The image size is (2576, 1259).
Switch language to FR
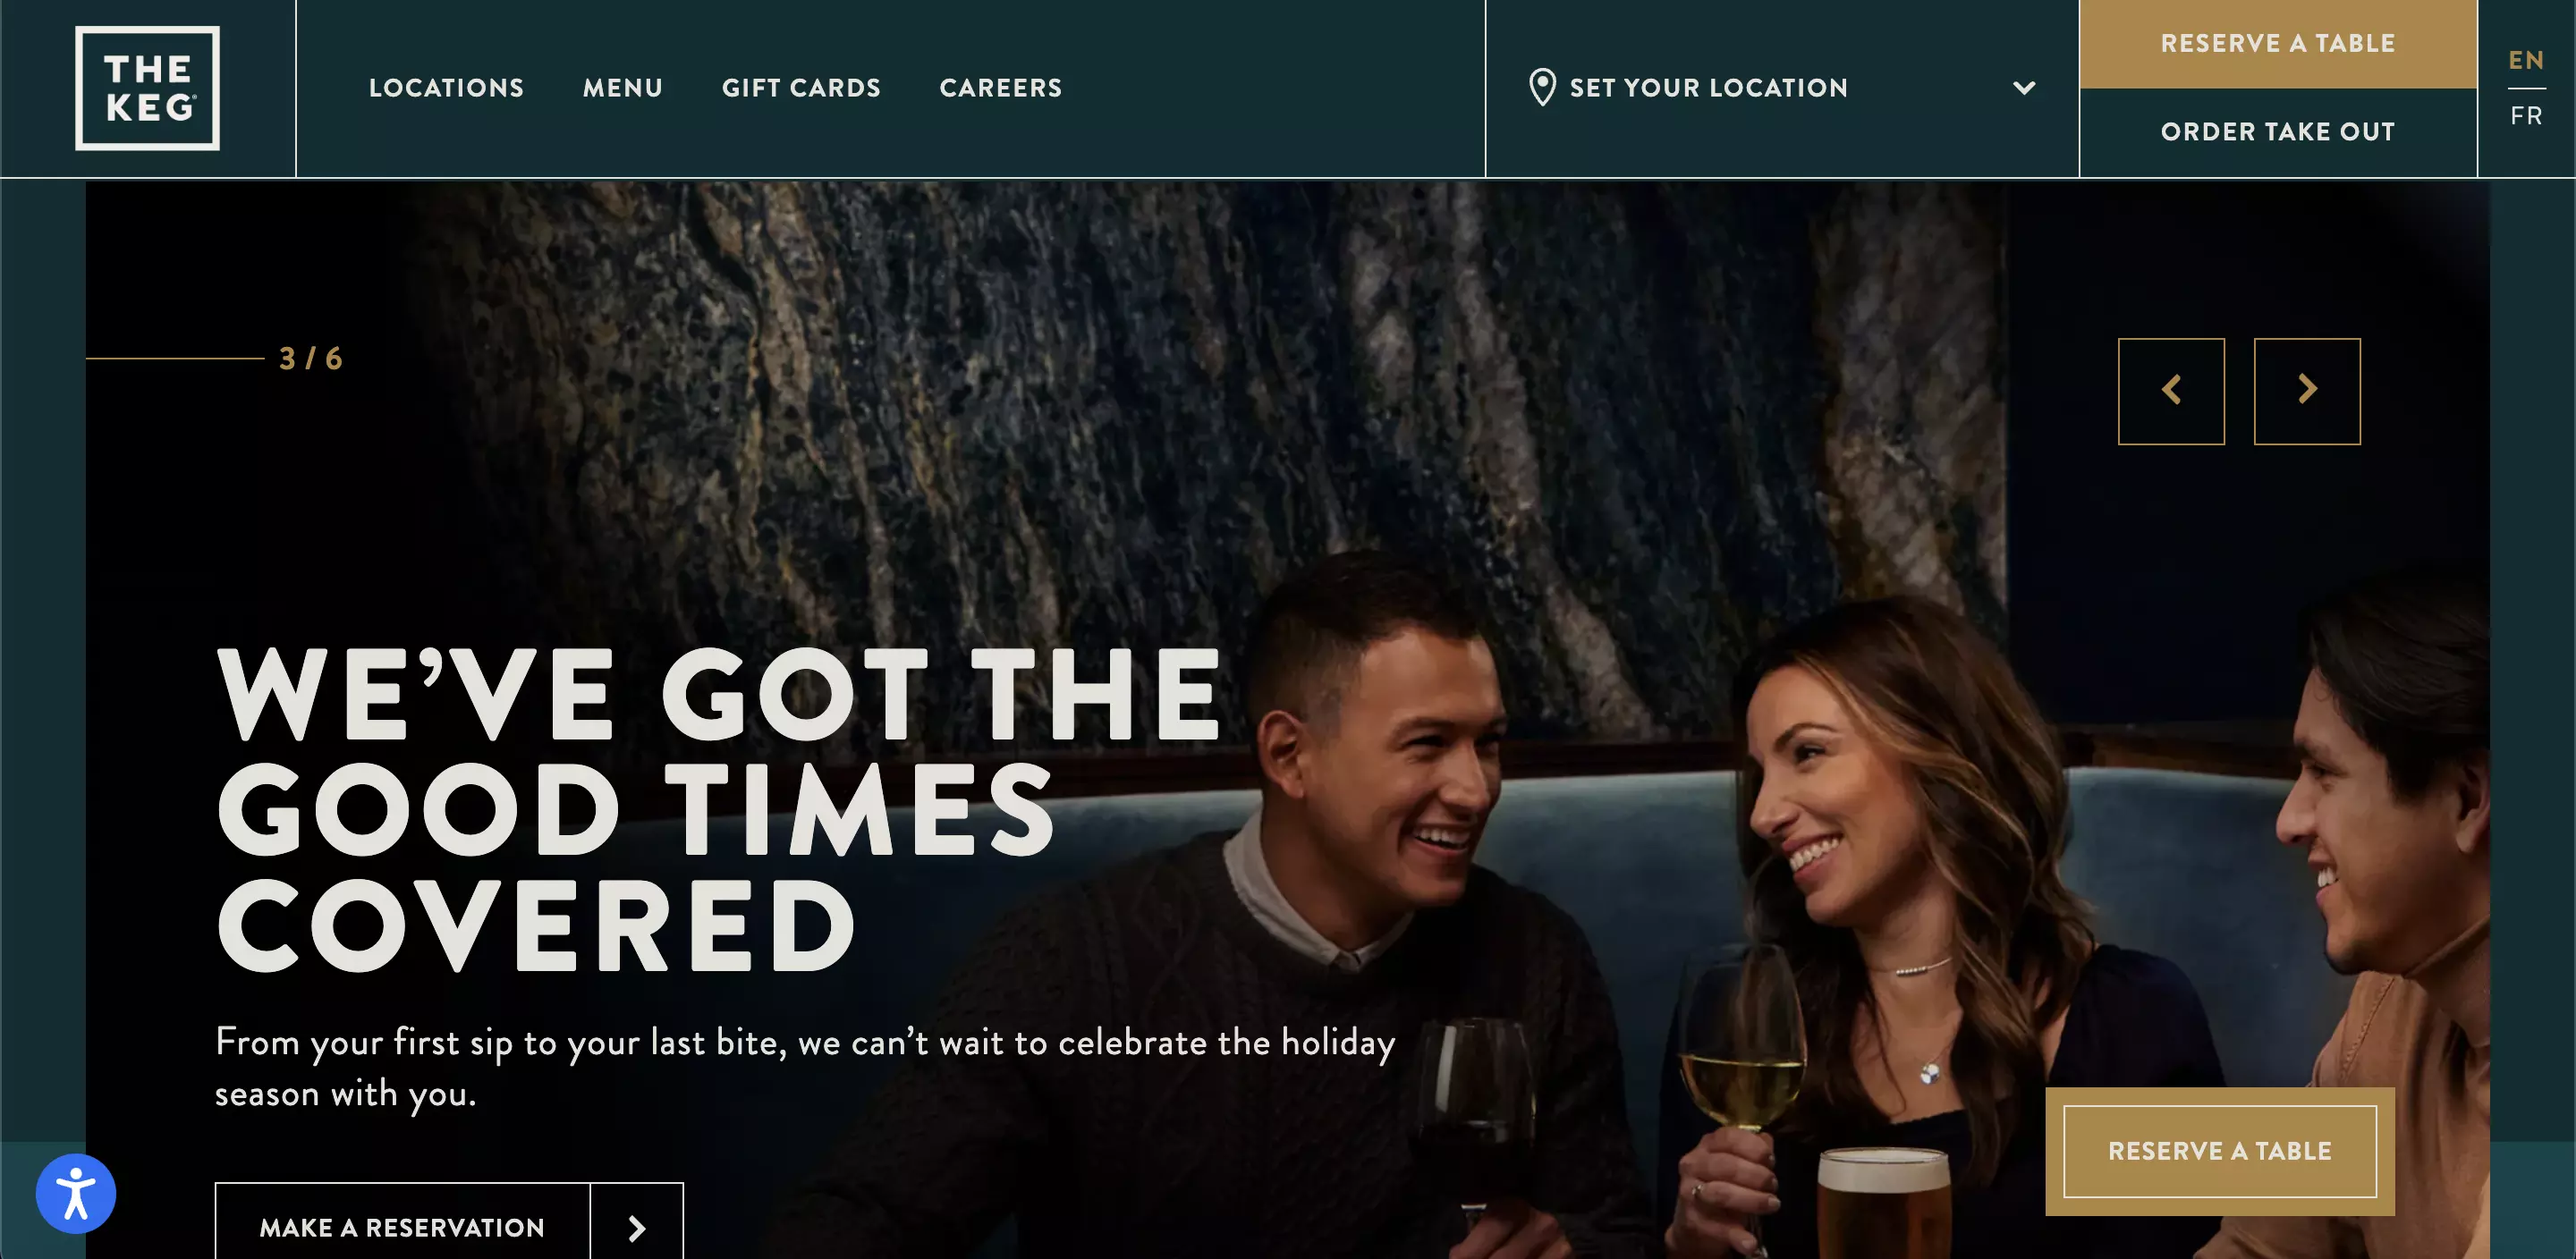[x=2526, y=116]
